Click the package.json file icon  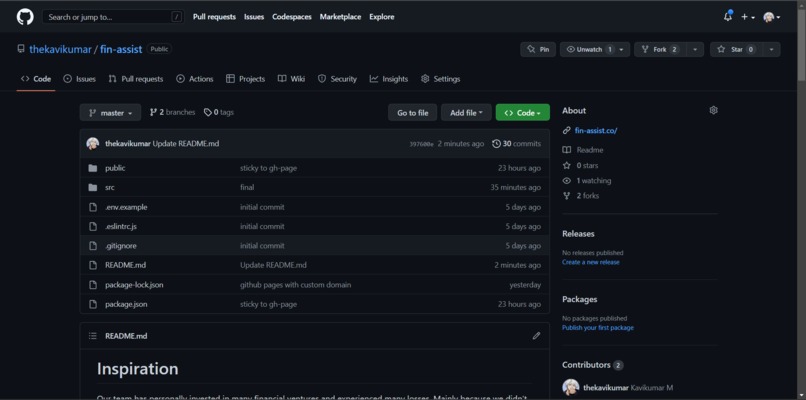tap(93, 304)
